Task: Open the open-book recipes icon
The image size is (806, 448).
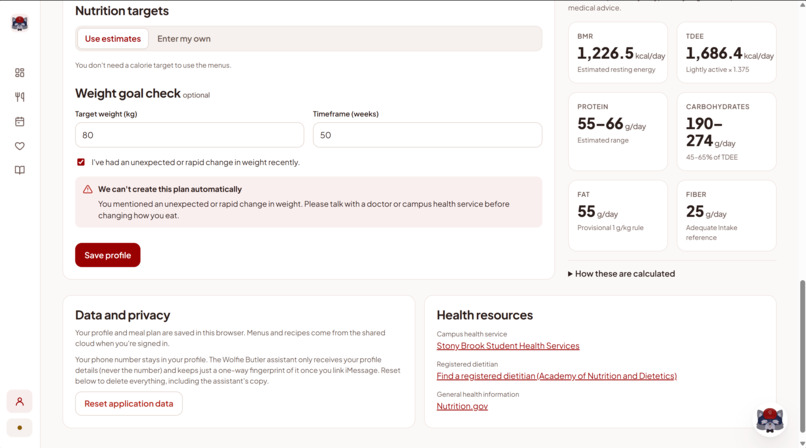Action: click(x=20, y=170)
